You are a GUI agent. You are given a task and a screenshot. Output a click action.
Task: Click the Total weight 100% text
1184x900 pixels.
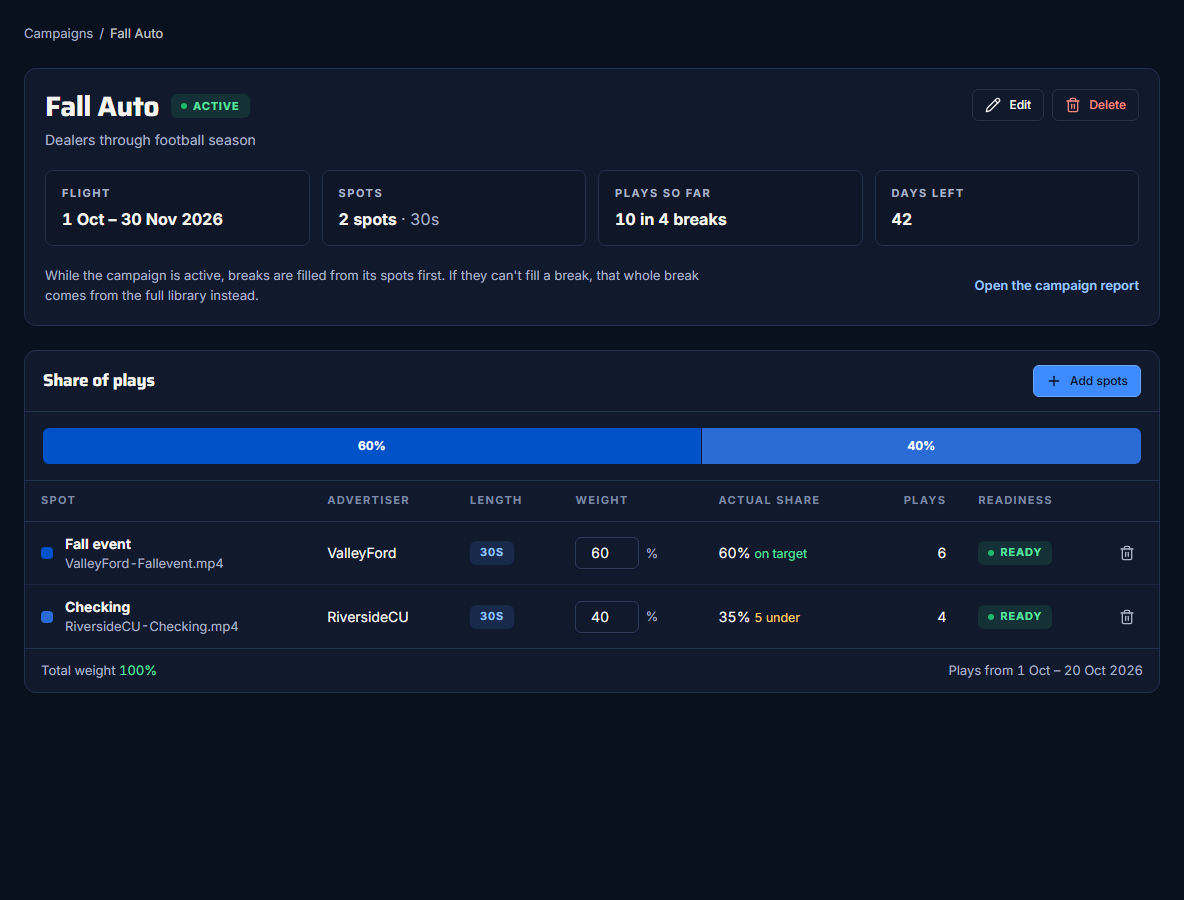click(x=99, y=670)
